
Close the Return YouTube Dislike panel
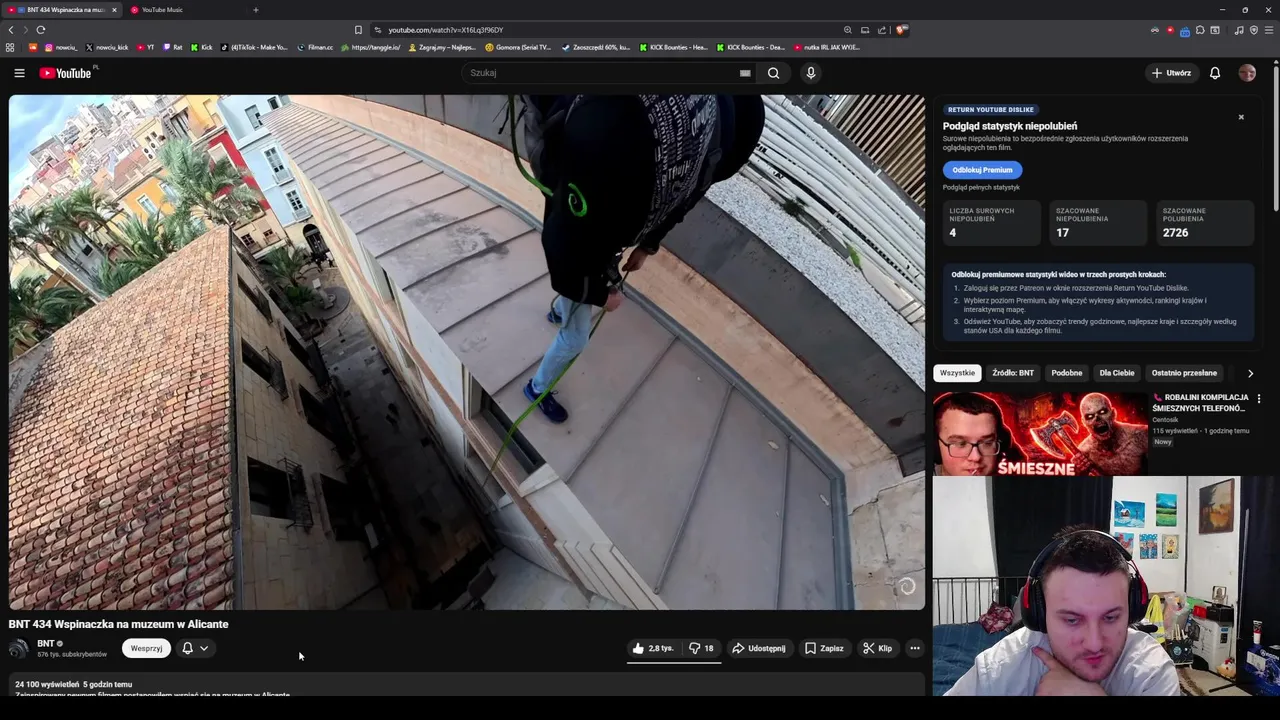pyautogui.click(x=1241, y=117)
